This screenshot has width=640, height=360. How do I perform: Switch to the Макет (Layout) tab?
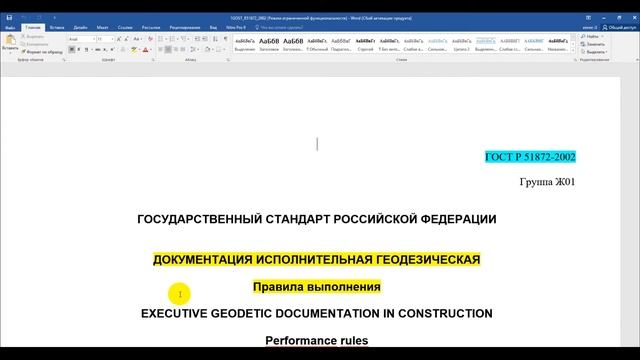pos(102,27)
